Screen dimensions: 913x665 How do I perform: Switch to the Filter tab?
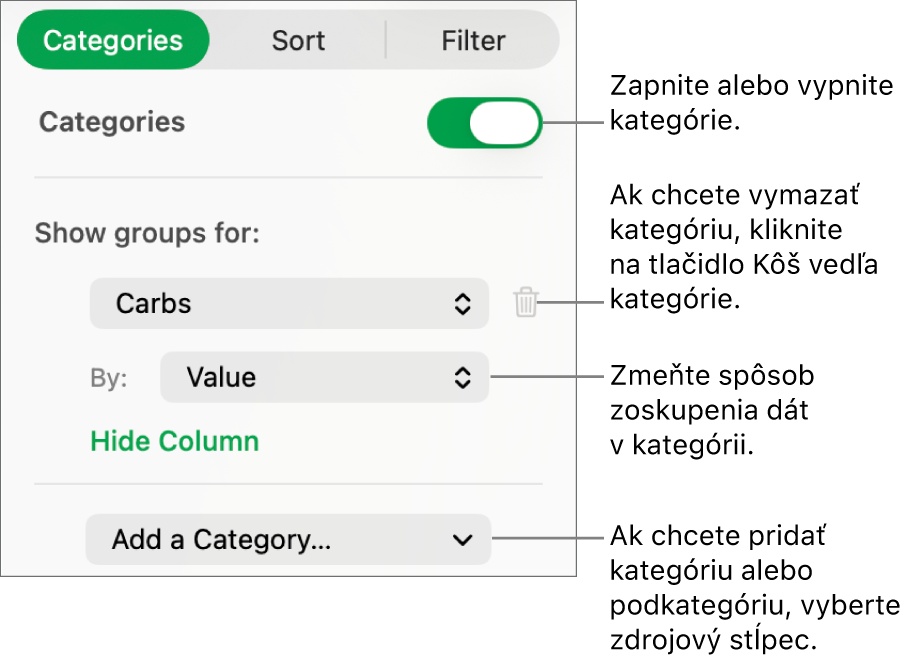click(x=473, y=40)
